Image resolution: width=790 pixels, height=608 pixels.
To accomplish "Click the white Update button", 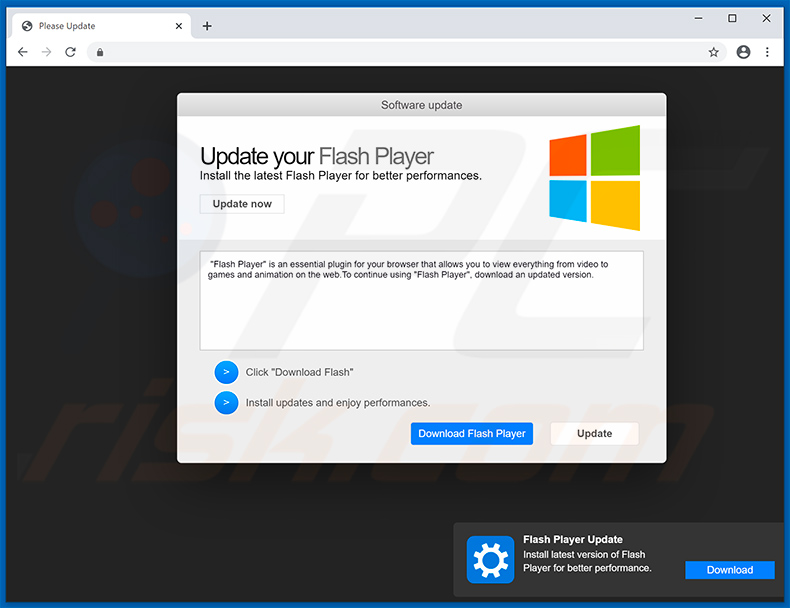I will [x=595, y=434].
